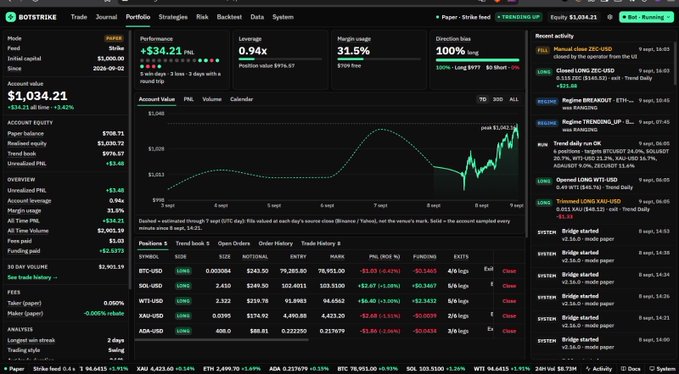Open the Open Orders tab

[x=234, y=243]
